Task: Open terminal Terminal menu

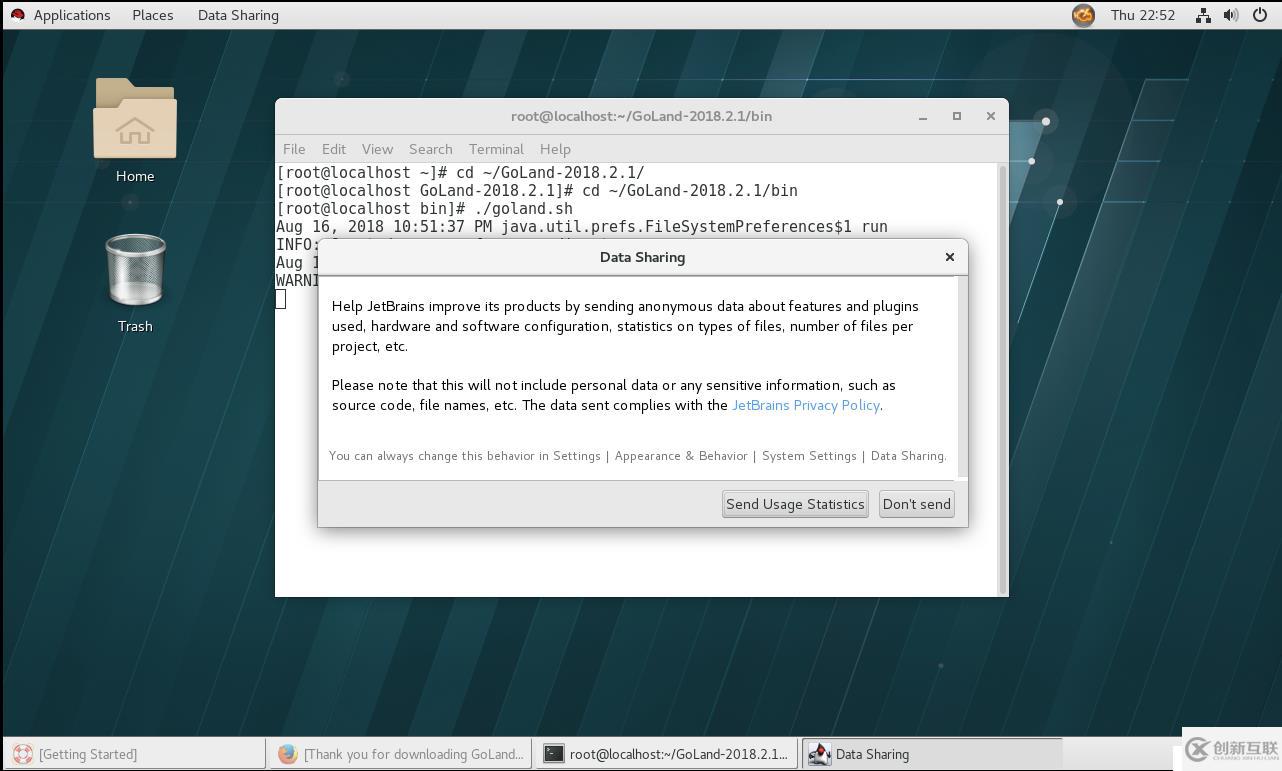Action: (496, 149)
